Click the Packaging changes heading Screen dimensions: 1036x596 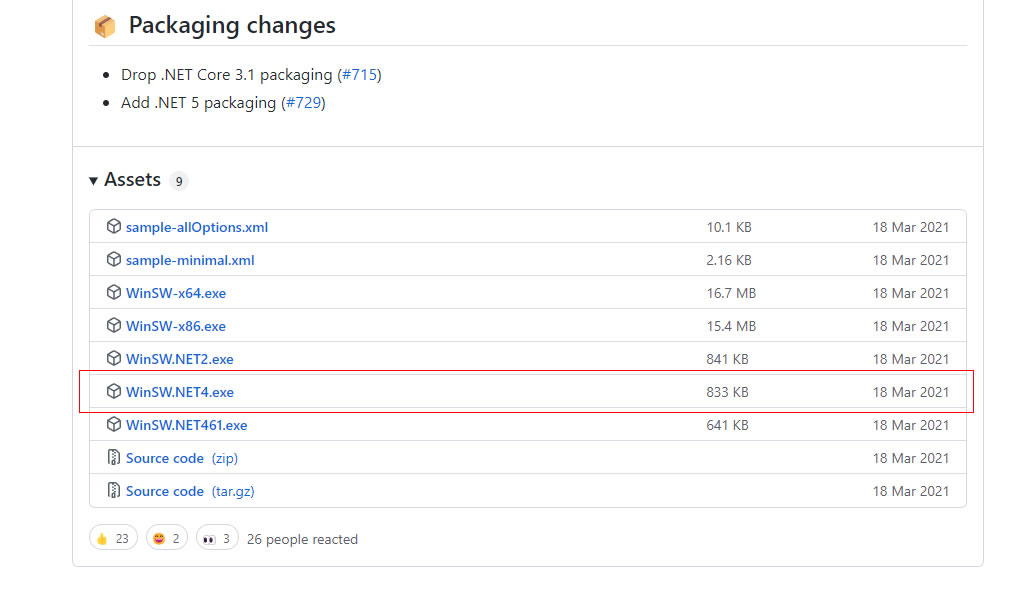[x=232, y=26]
